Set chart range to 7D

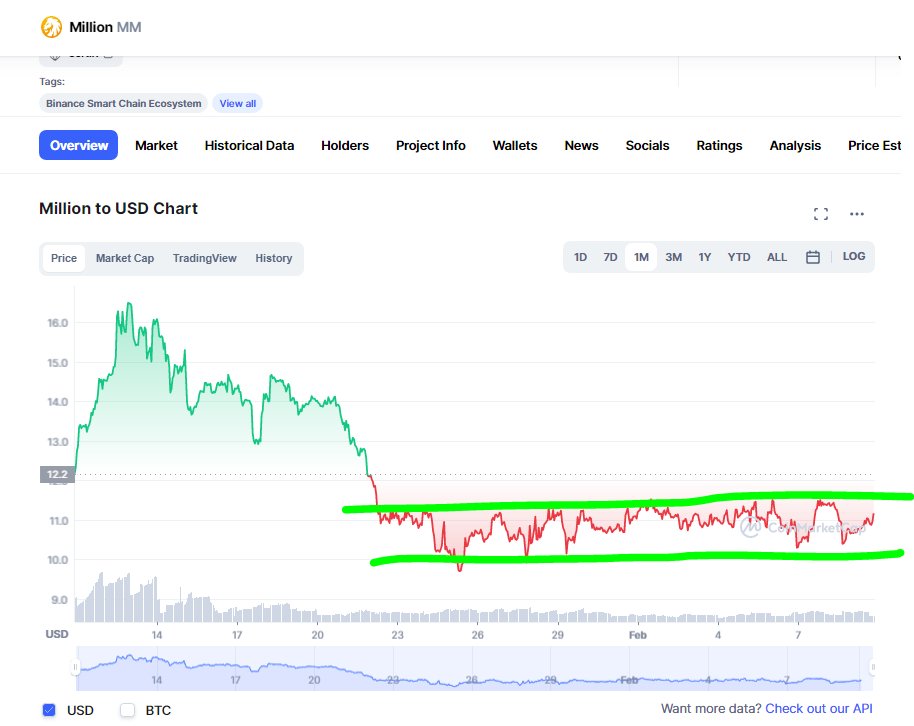pos(610,257)
